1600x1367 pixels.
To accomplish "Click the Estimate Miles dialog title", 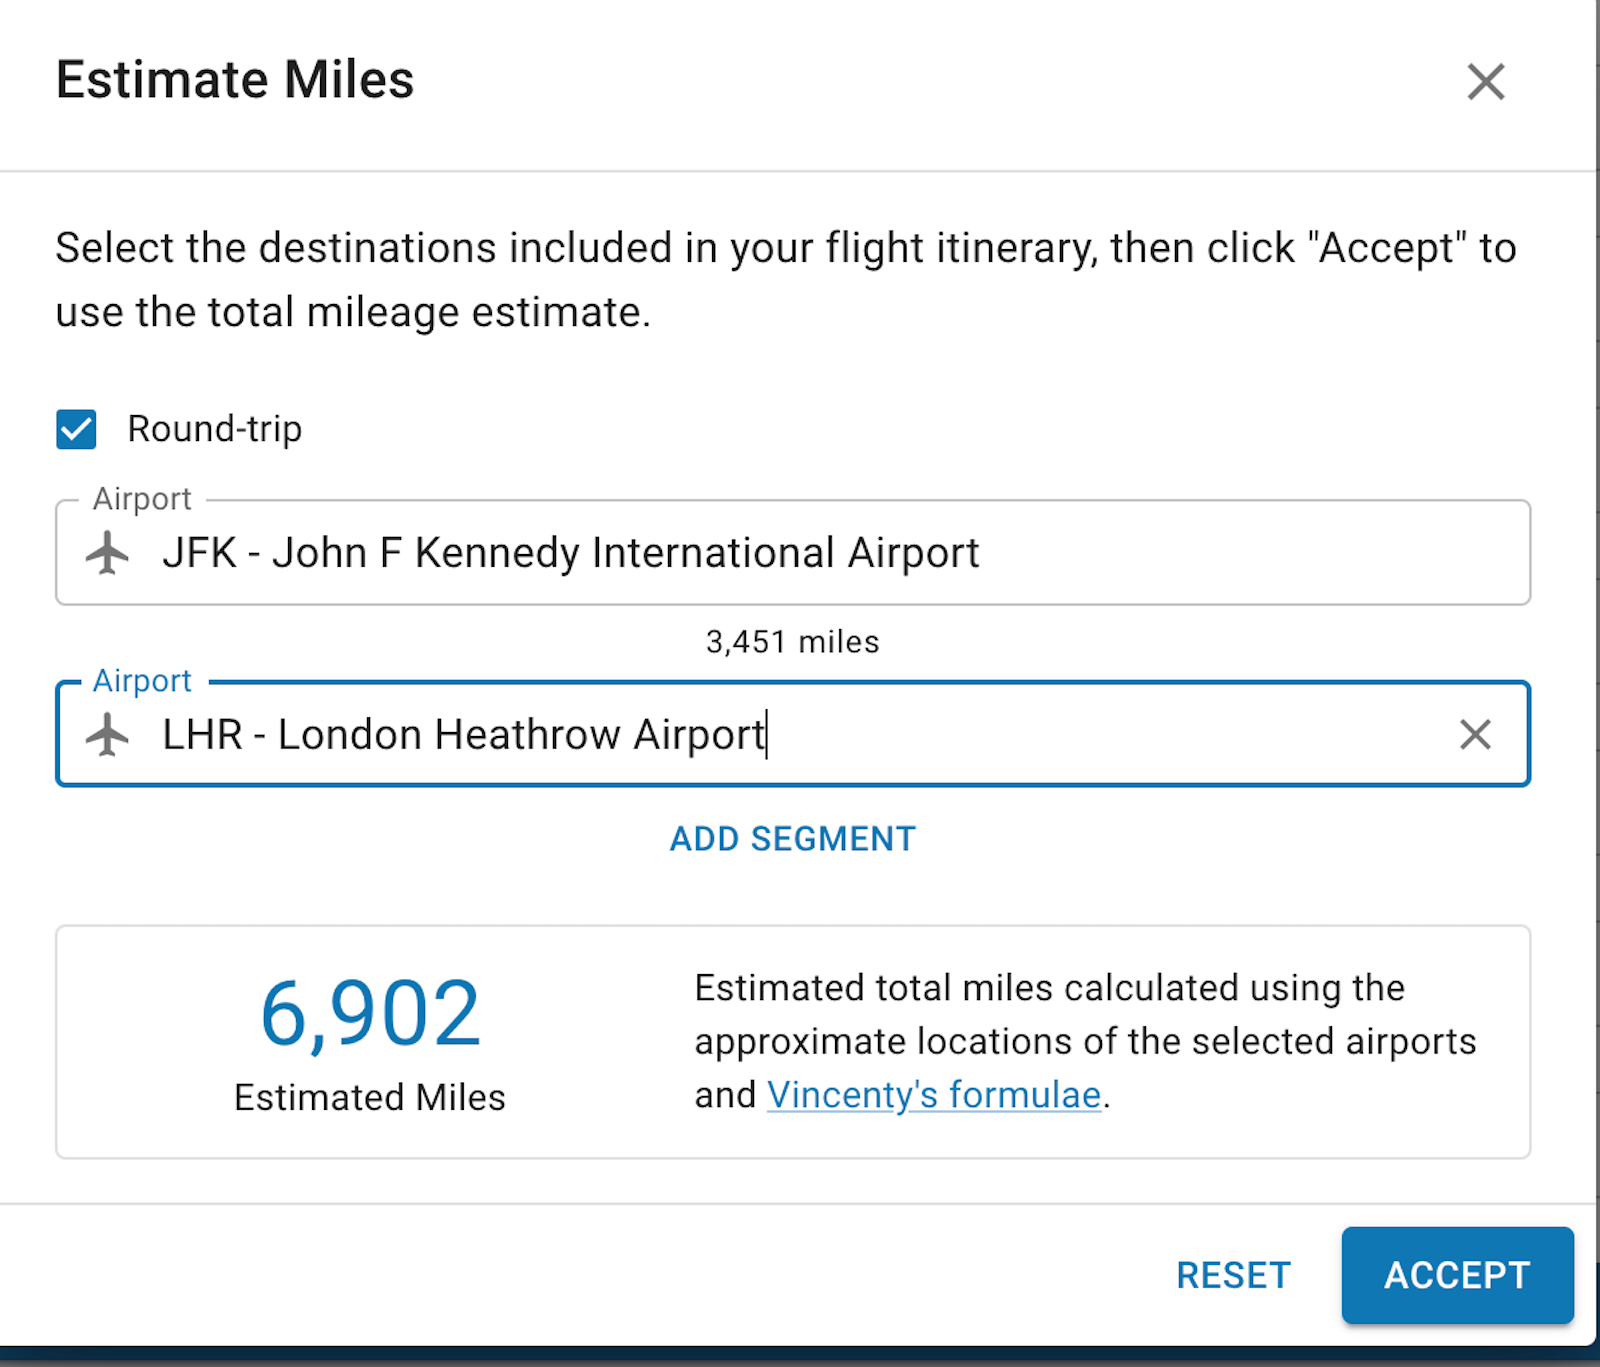I will (x=235, y=80).
